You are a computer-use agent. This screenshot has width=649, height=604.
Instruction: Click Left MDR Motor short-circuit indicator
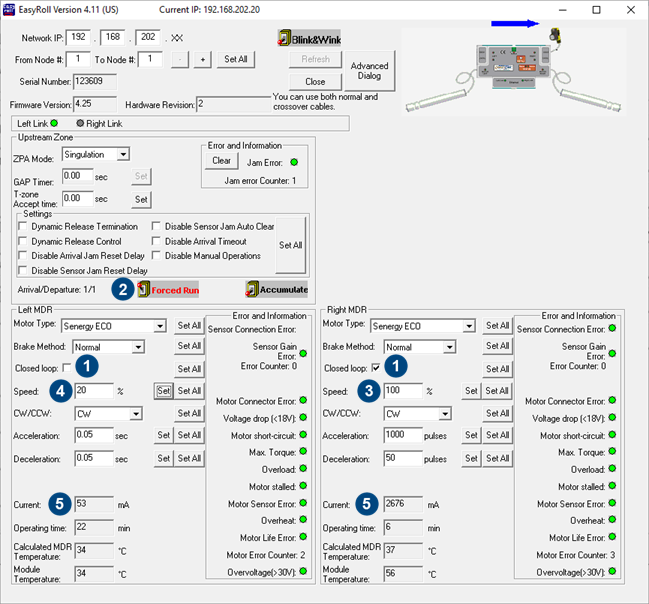[303, 435]
